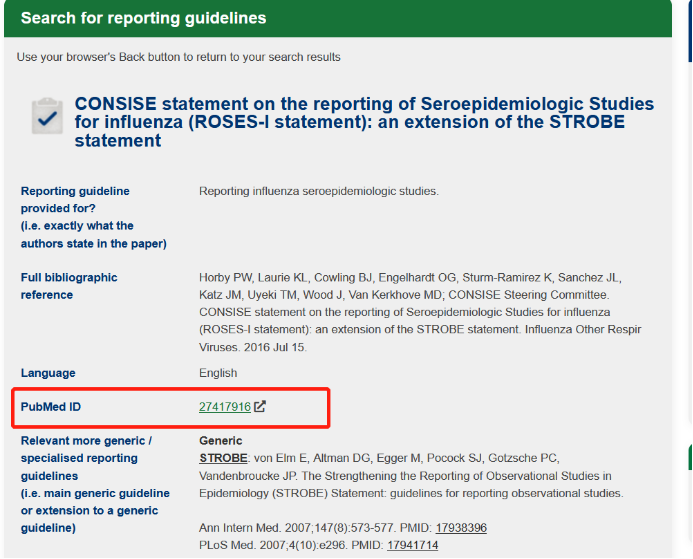Click the 'Search for reporting guidelines' header
The height and width of the screenshot is (559, 693).
[x=143, y=18]
